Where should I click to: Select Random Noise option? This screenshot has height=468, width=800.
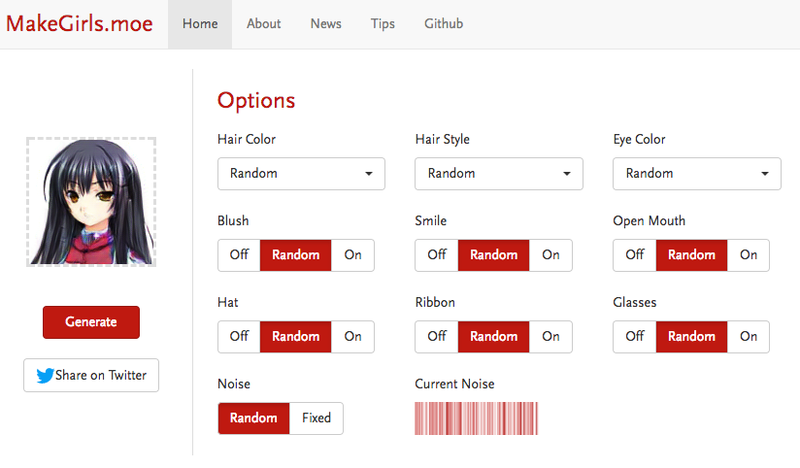[x=254, y=418]
